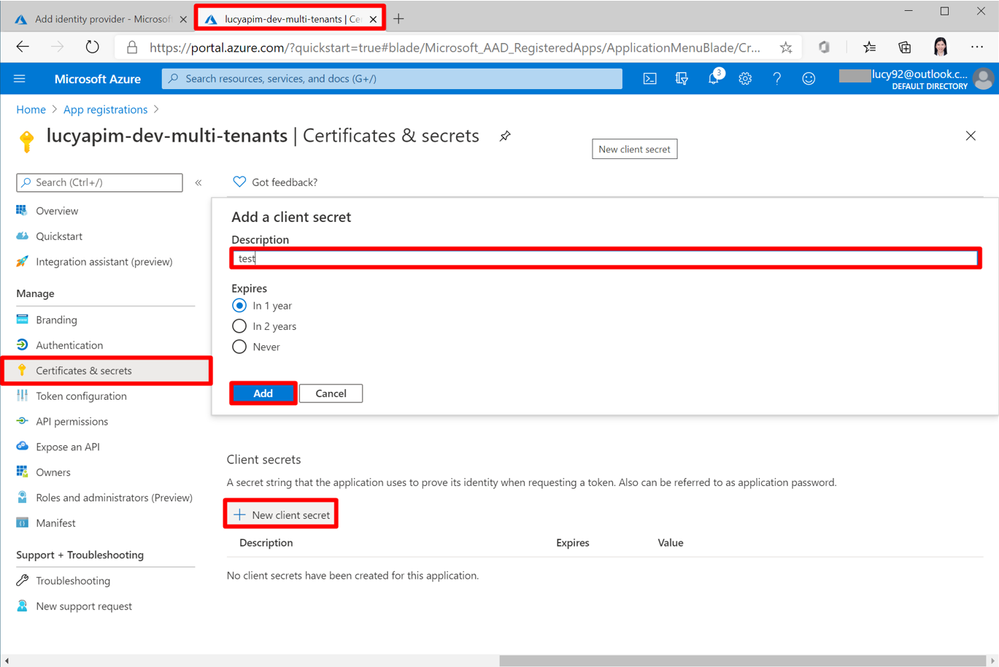Go to Home breadcrumb
The height and width of the screenshot is (667, 999).
point(31,110)
